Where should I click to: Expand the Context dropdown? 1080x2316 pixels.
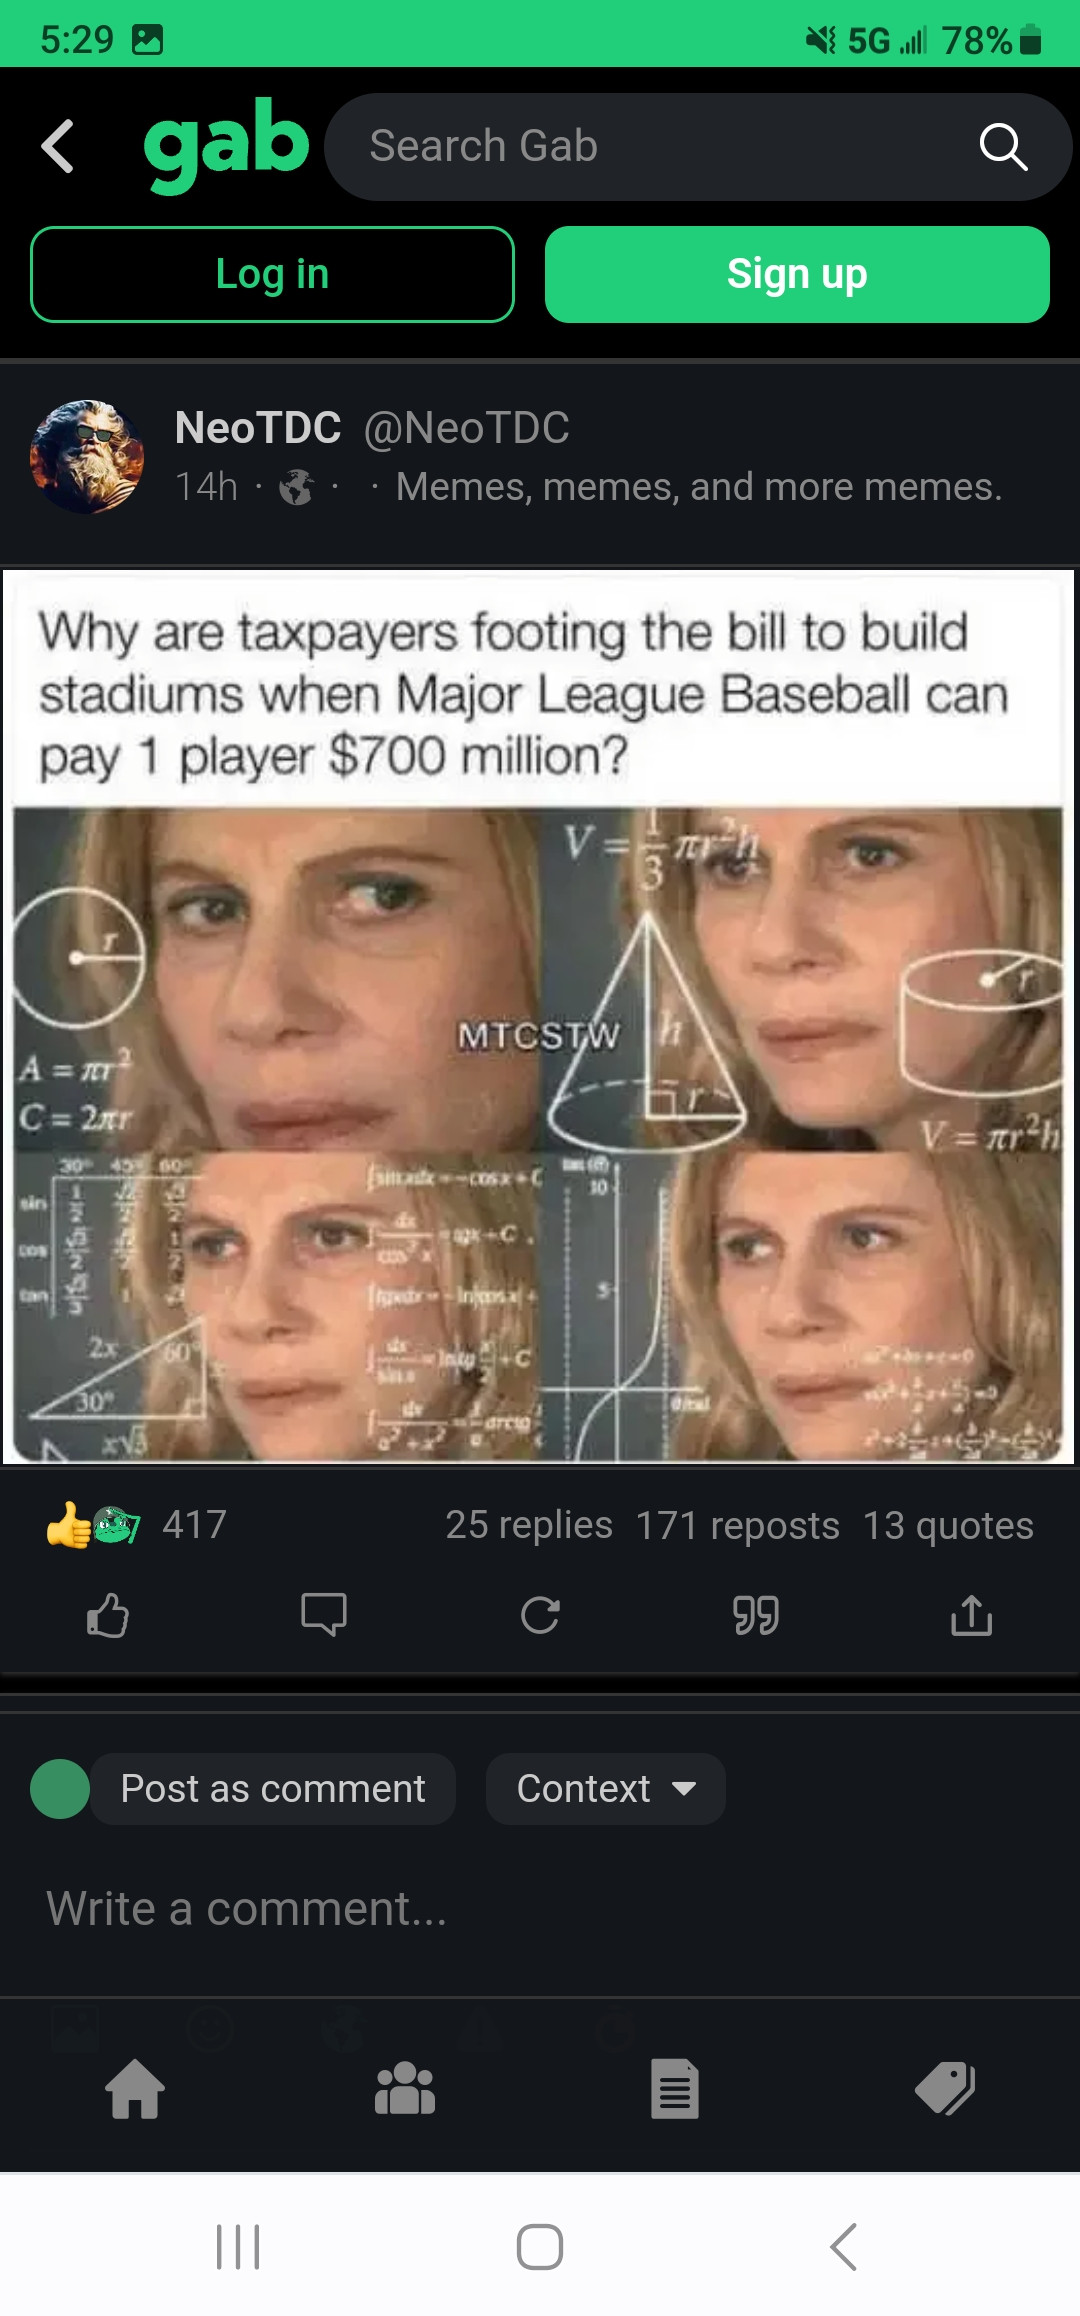[605, 1788]
